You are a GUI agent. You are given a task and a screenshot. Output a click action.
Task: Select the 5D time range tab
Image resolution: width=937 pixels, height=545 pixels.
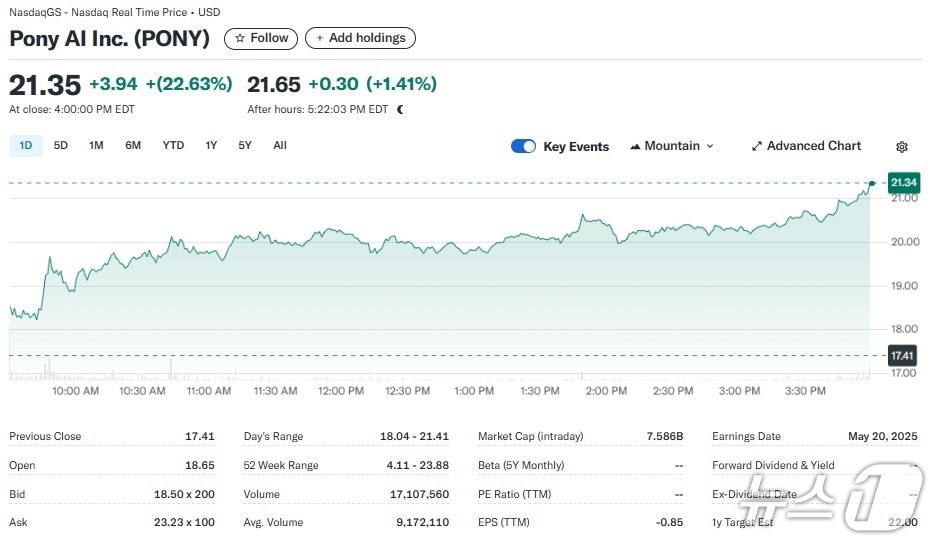point(60,146)
